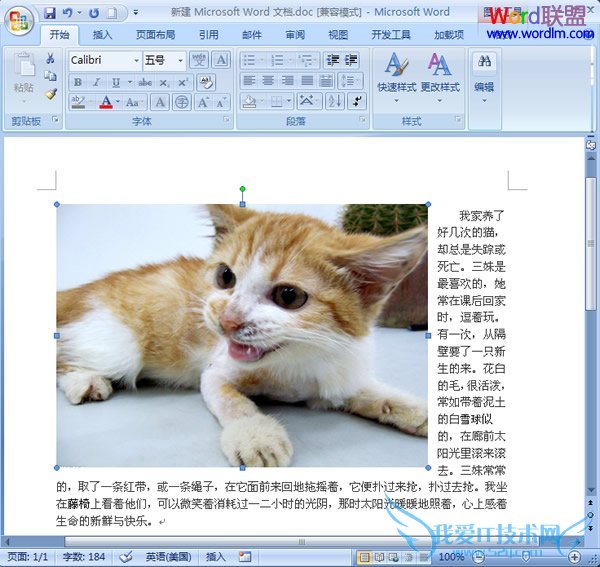Switch to the 审阅 (Review) tab
Viewport: 600px width, 567px height.
[x=295, y=35]
